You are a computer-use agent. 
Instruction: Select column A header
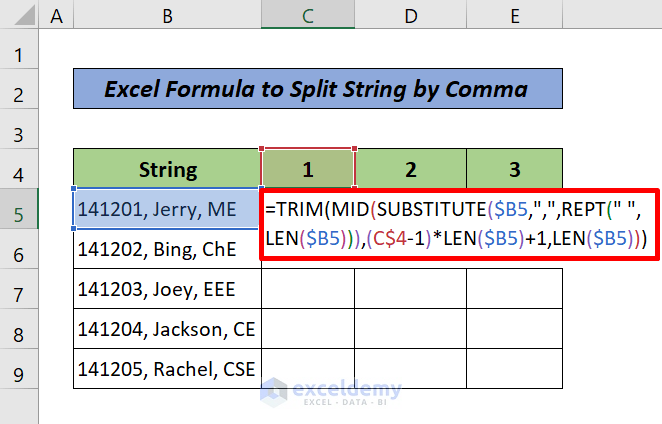(x=55, y=14)
